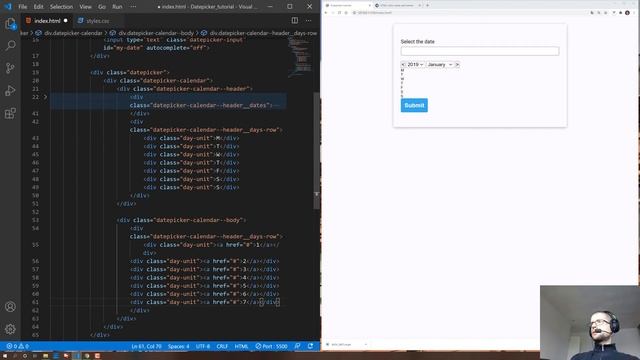Click the "Select the date" label
Viewport: 640px width, 360px height.
coord(418,42)
